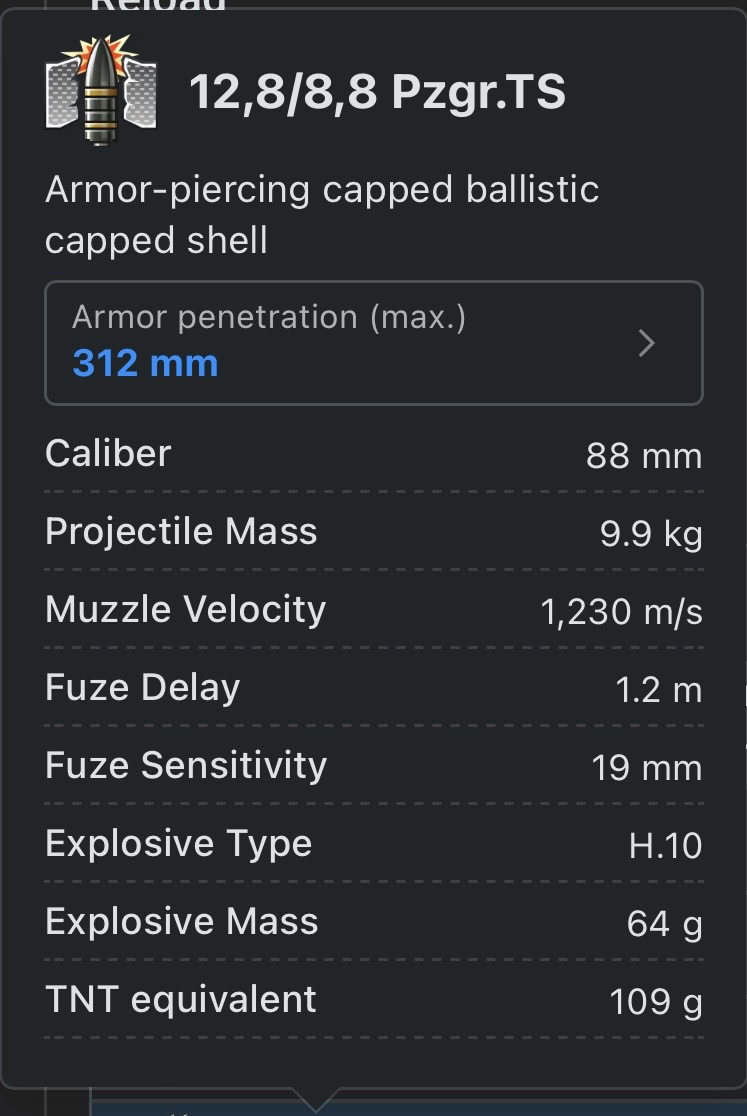747x1116 pixels.
Task: Click the 1,230 m/s velocity value
Action: [621, 612]
